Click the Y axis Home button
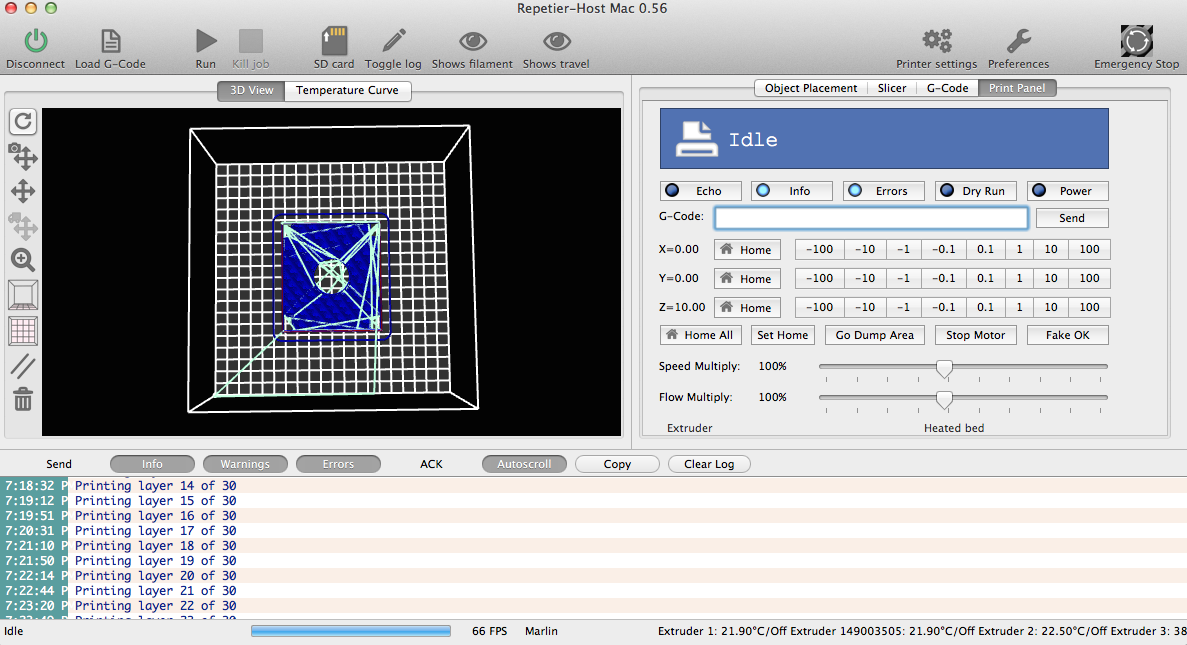1187x645 pixels. coord(746,278)
